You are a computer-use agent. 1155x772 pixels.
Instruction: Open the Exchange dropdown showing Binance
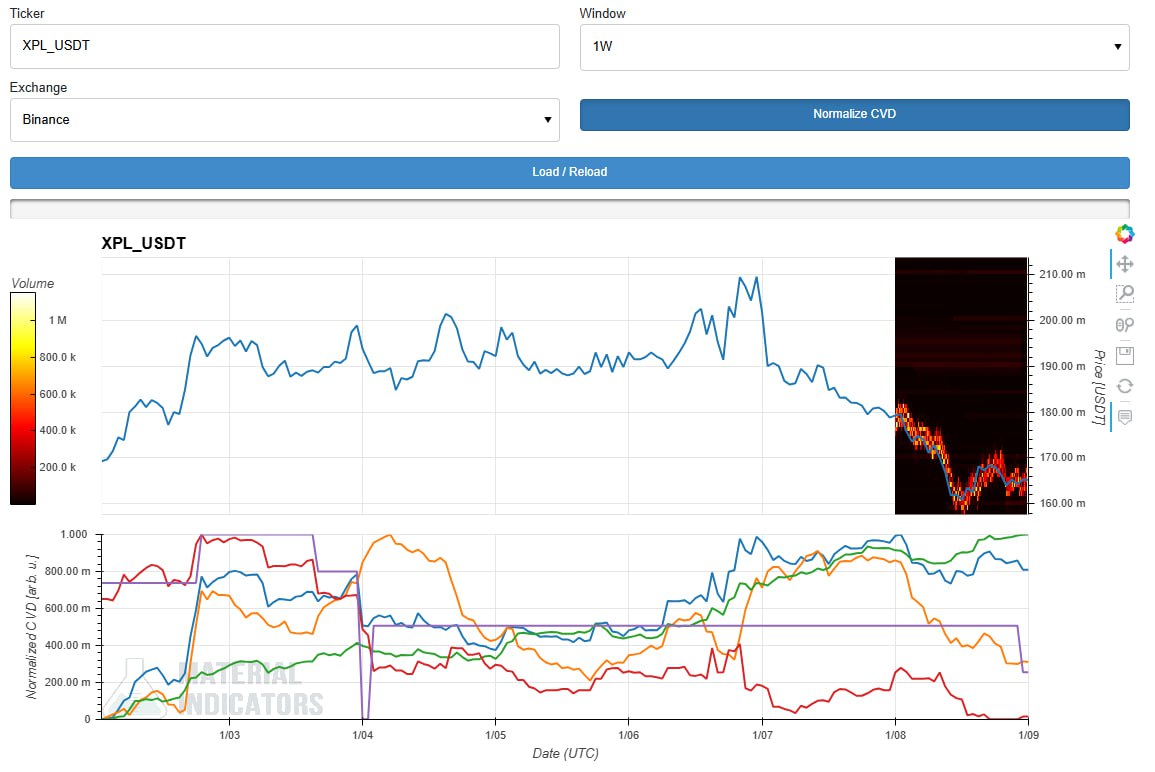coord(284,120)
